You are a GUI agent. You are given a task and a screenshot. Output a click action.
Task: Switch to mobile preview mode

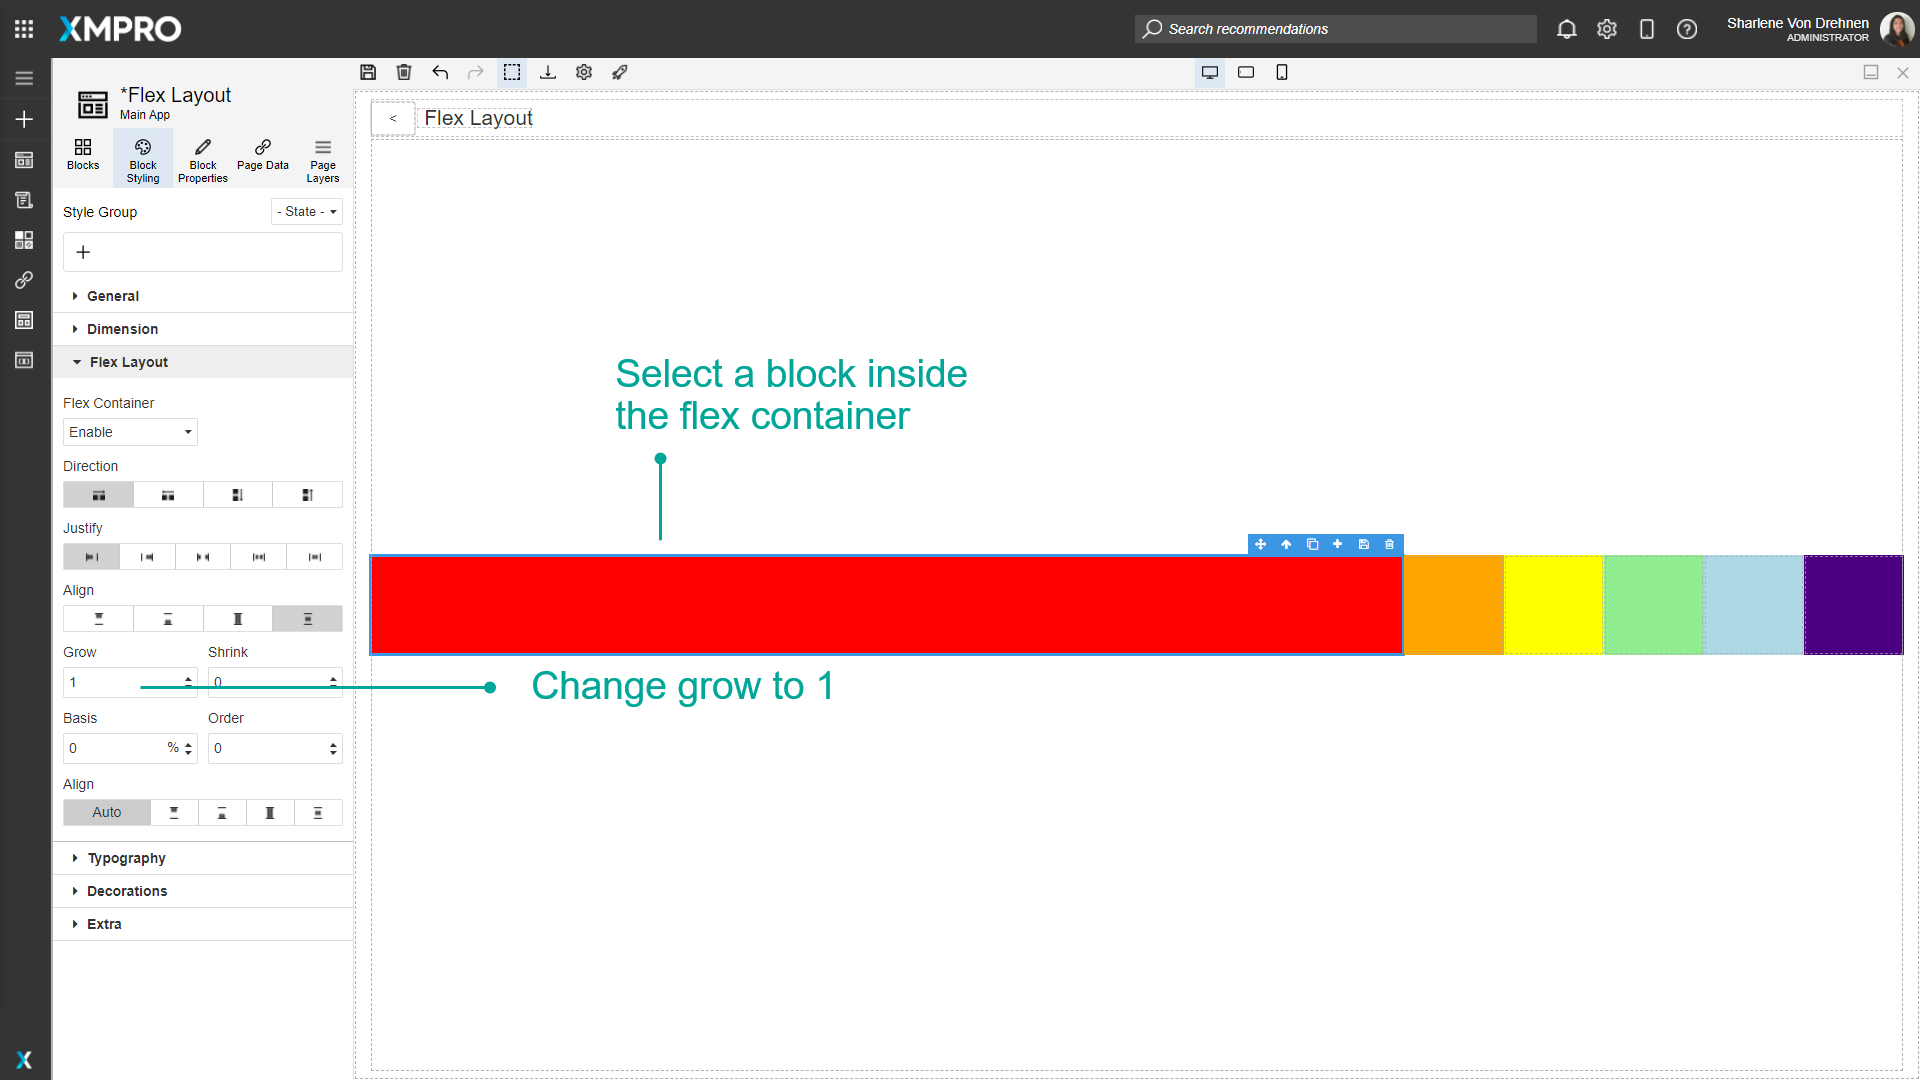(x=1281, y=72)
